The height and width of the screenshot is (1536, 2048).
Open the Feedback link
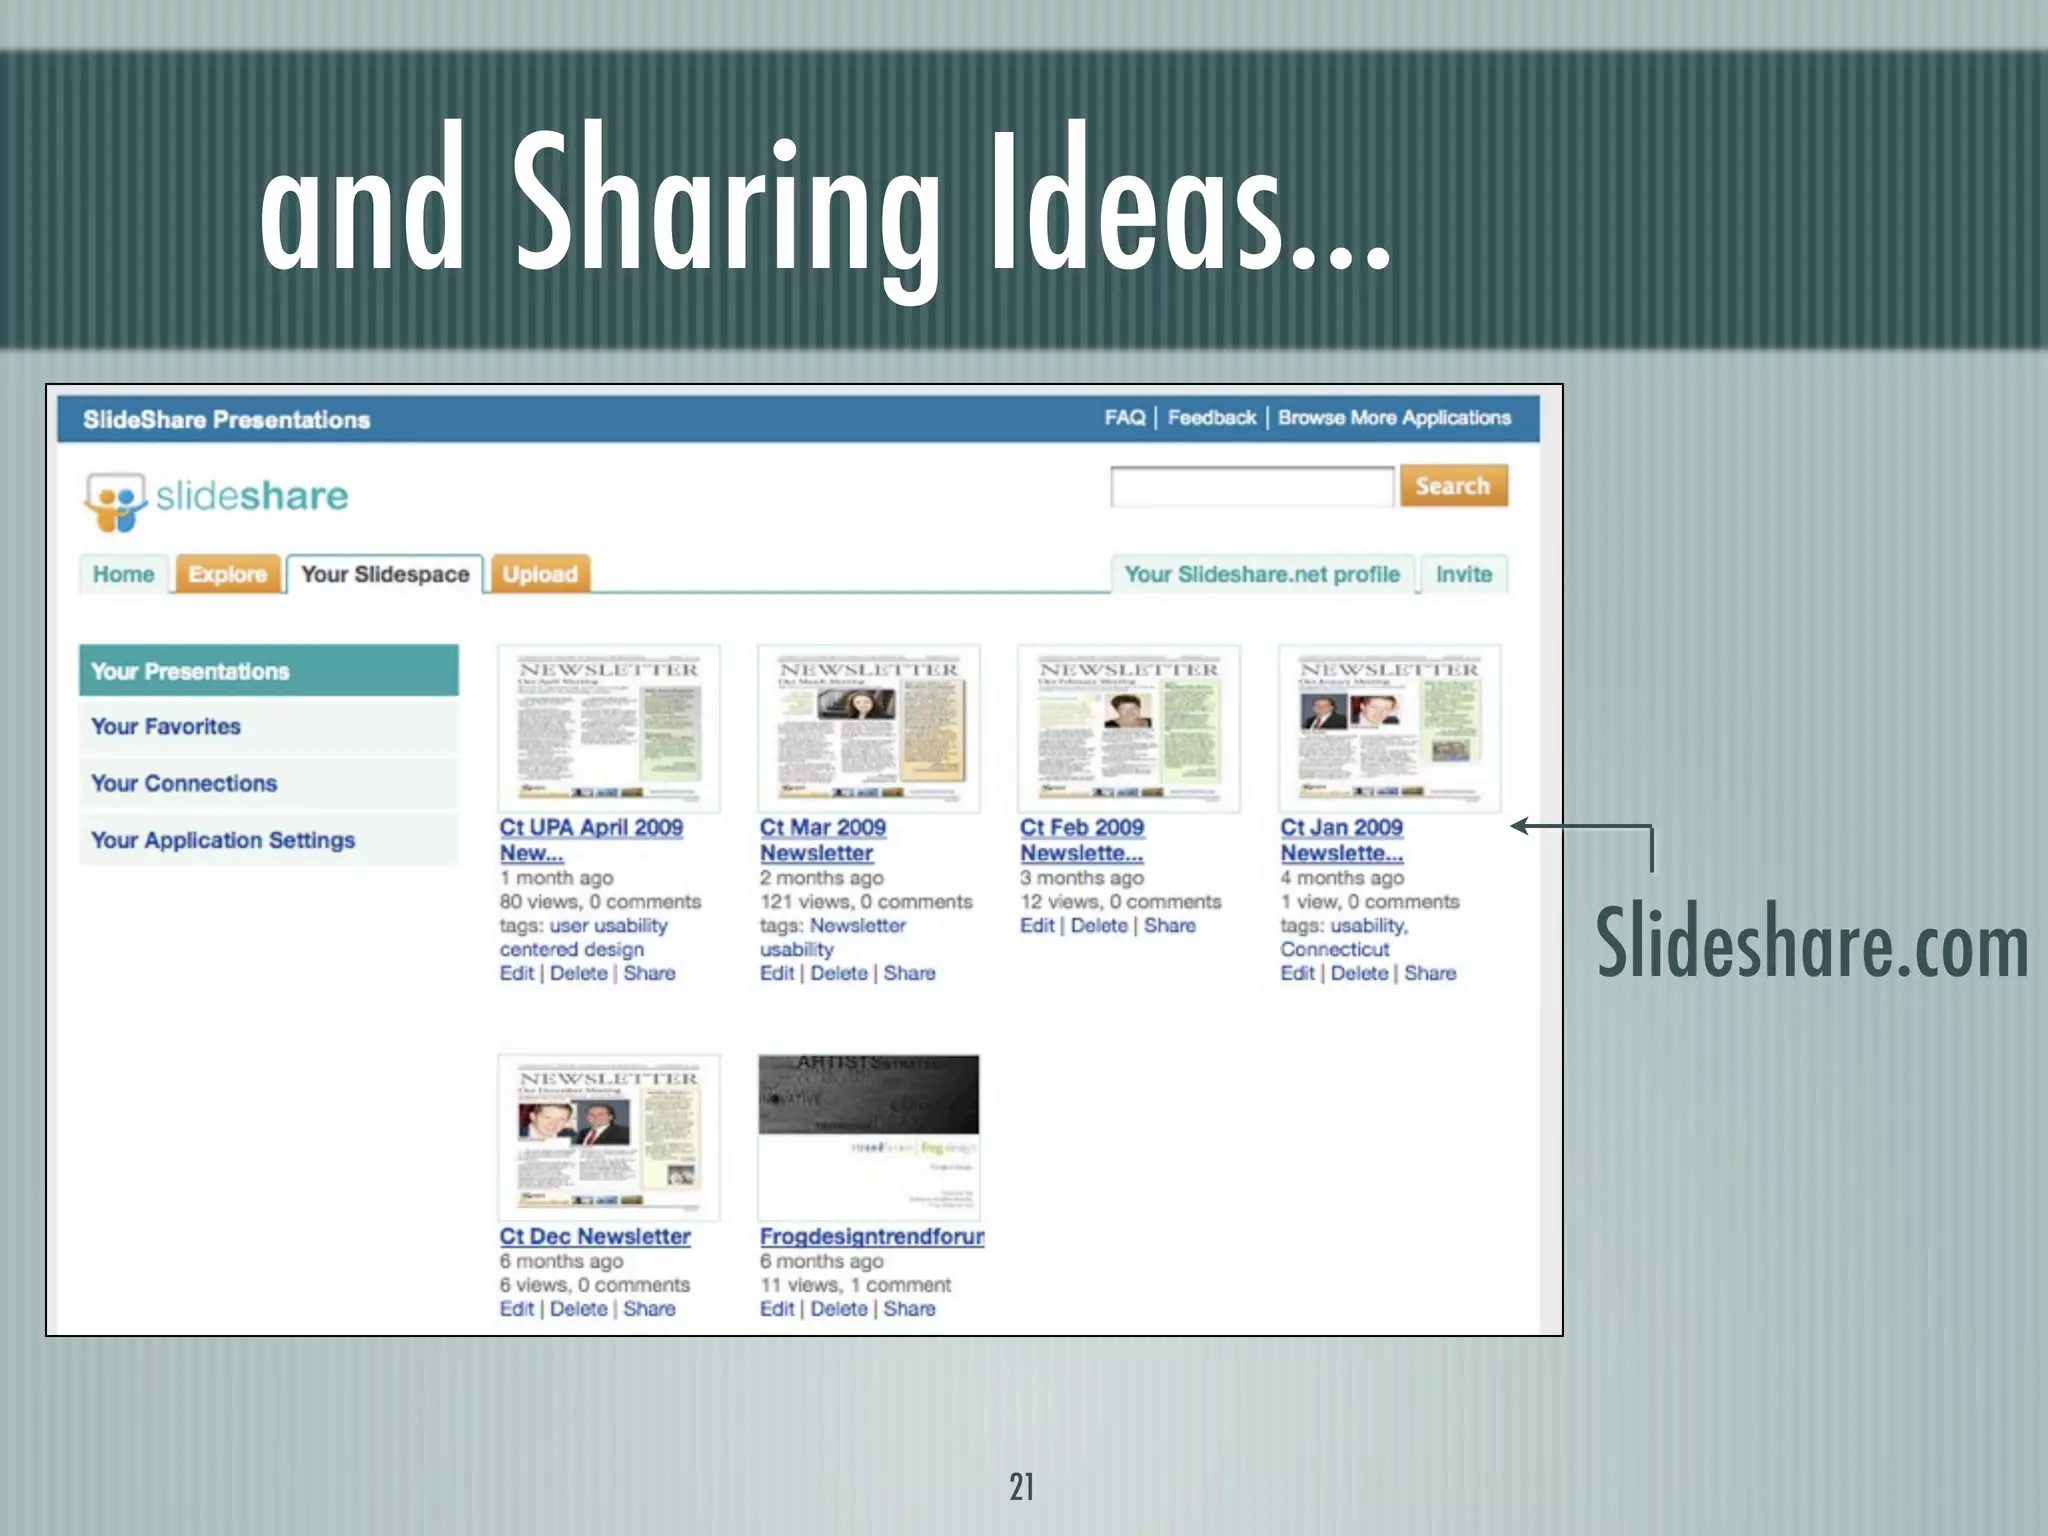pyautogui.click(x=1212, y=417)
